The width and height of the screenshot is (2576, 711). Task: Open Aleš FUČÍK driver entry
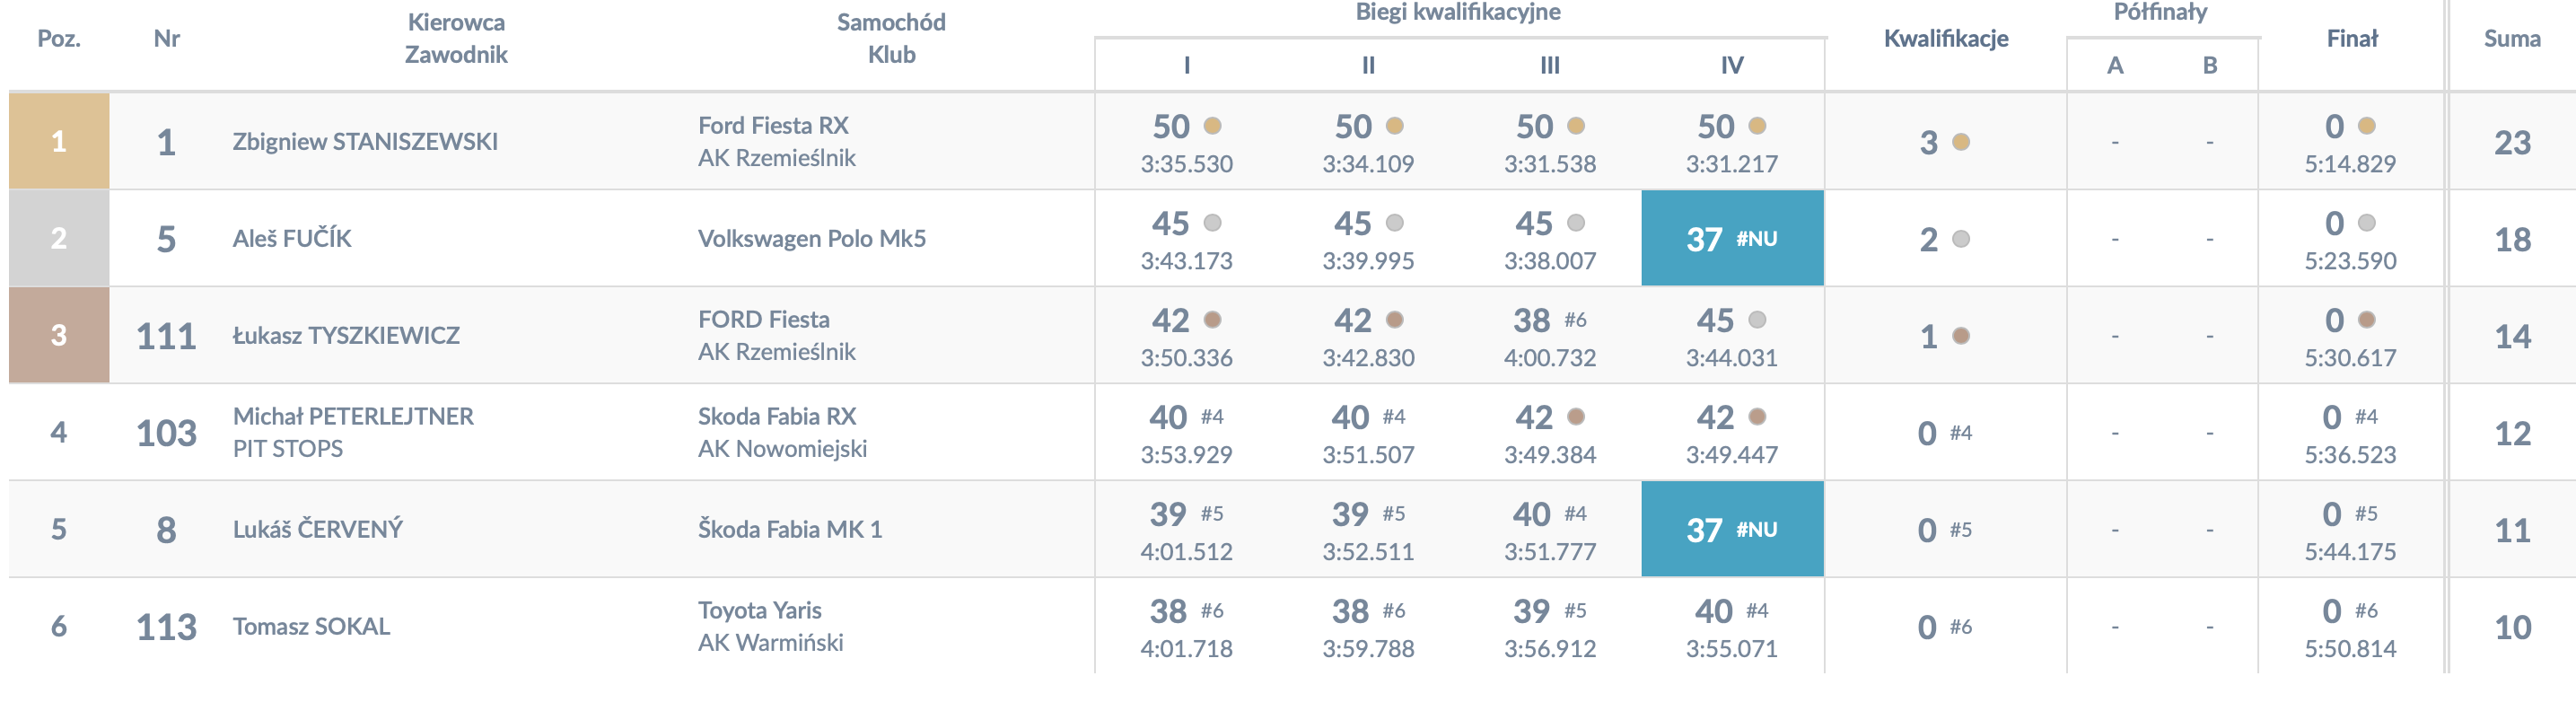click(292, 238)
